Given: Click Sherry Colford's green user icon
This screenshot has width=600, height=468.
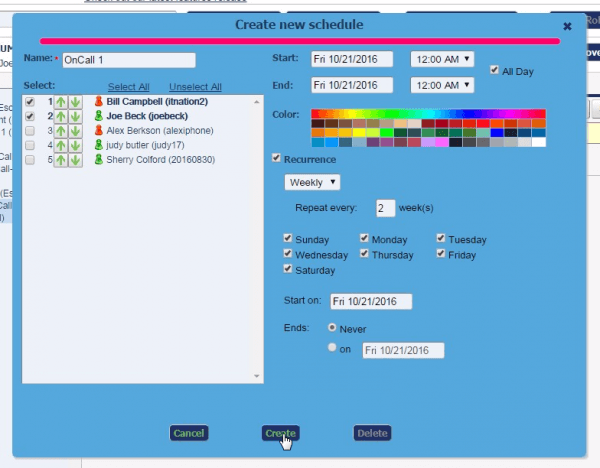Looking at the screenshot, I should [99, 159].
